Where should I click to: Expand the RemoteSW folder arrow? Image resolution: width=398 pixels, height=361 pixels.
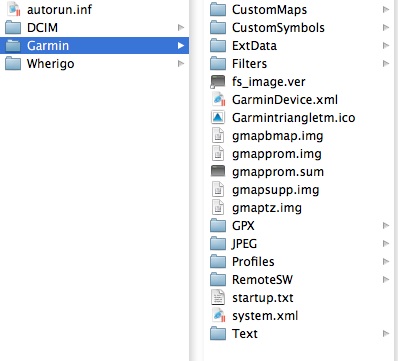click(386, 279)
